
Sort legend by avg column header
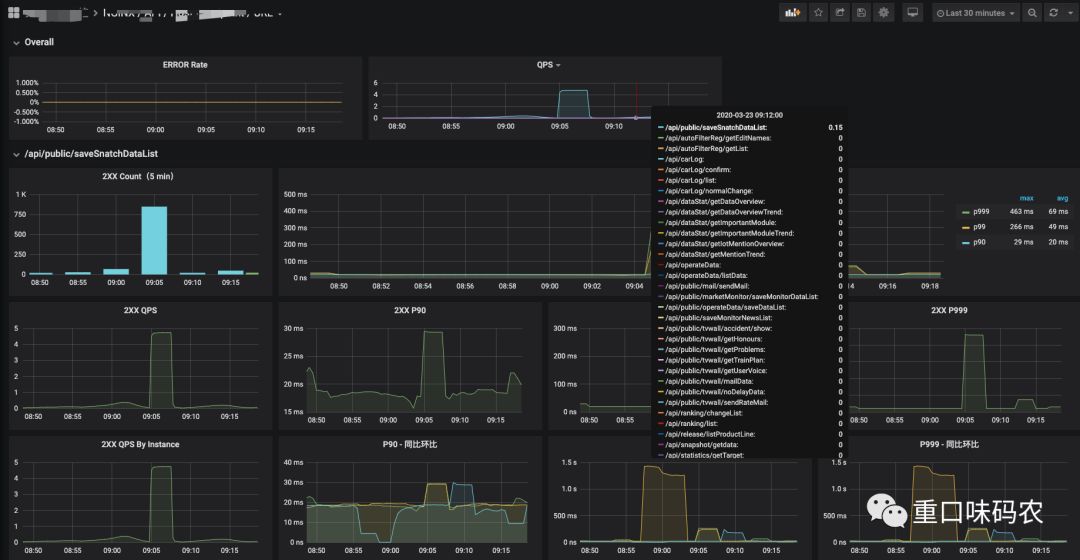click(1062, 198)
